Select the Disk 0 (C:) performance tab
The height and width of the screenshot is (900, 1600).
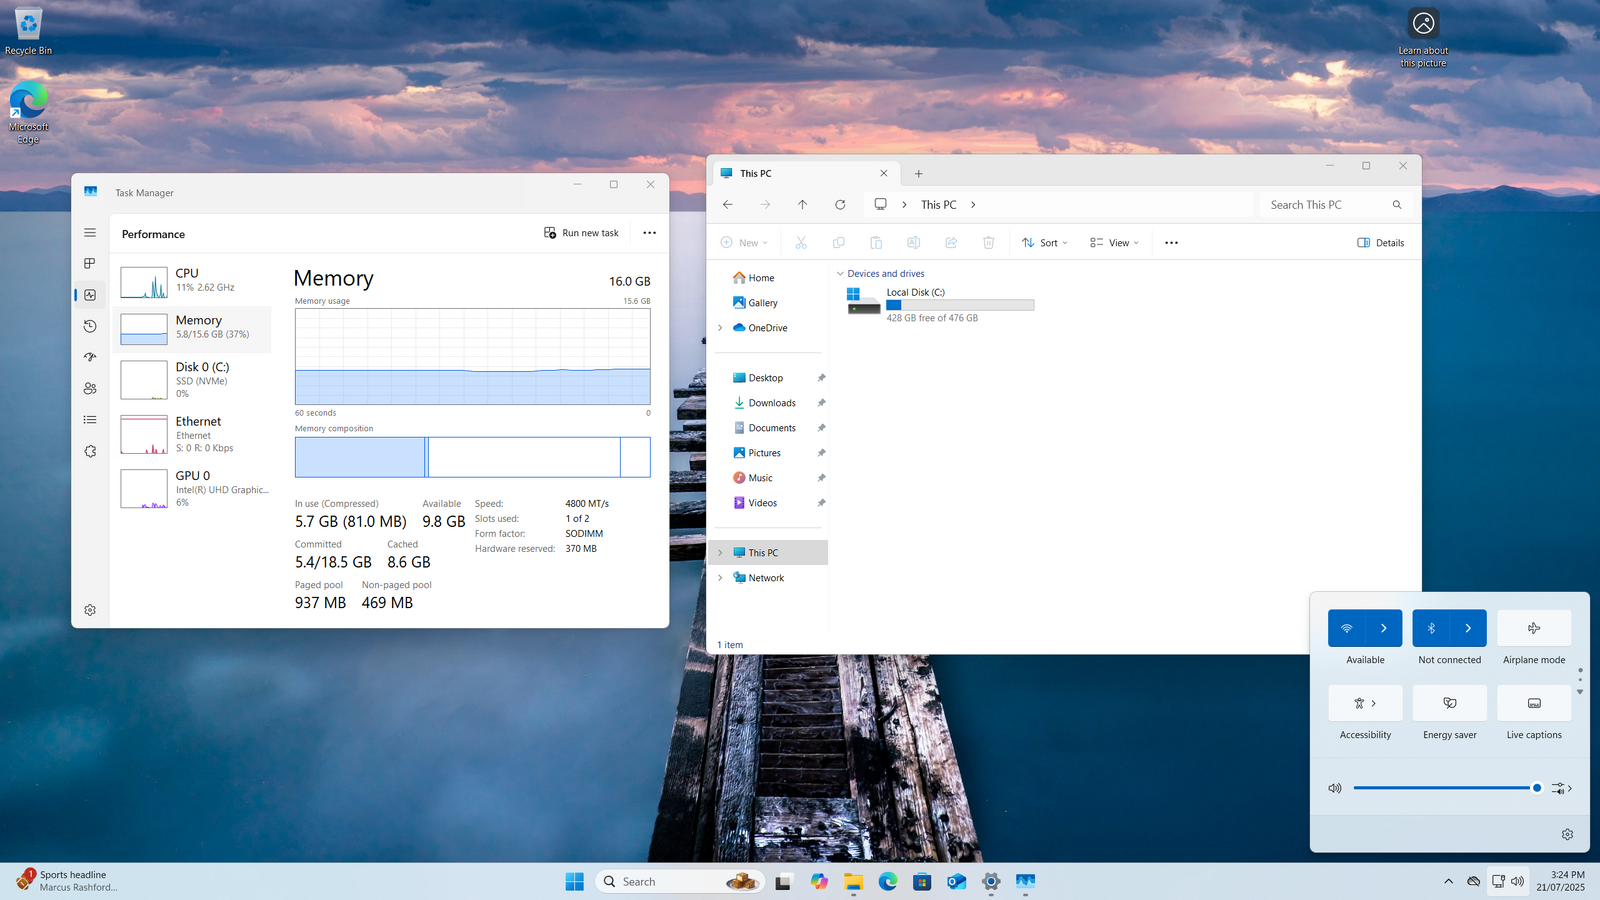(195, 379)
